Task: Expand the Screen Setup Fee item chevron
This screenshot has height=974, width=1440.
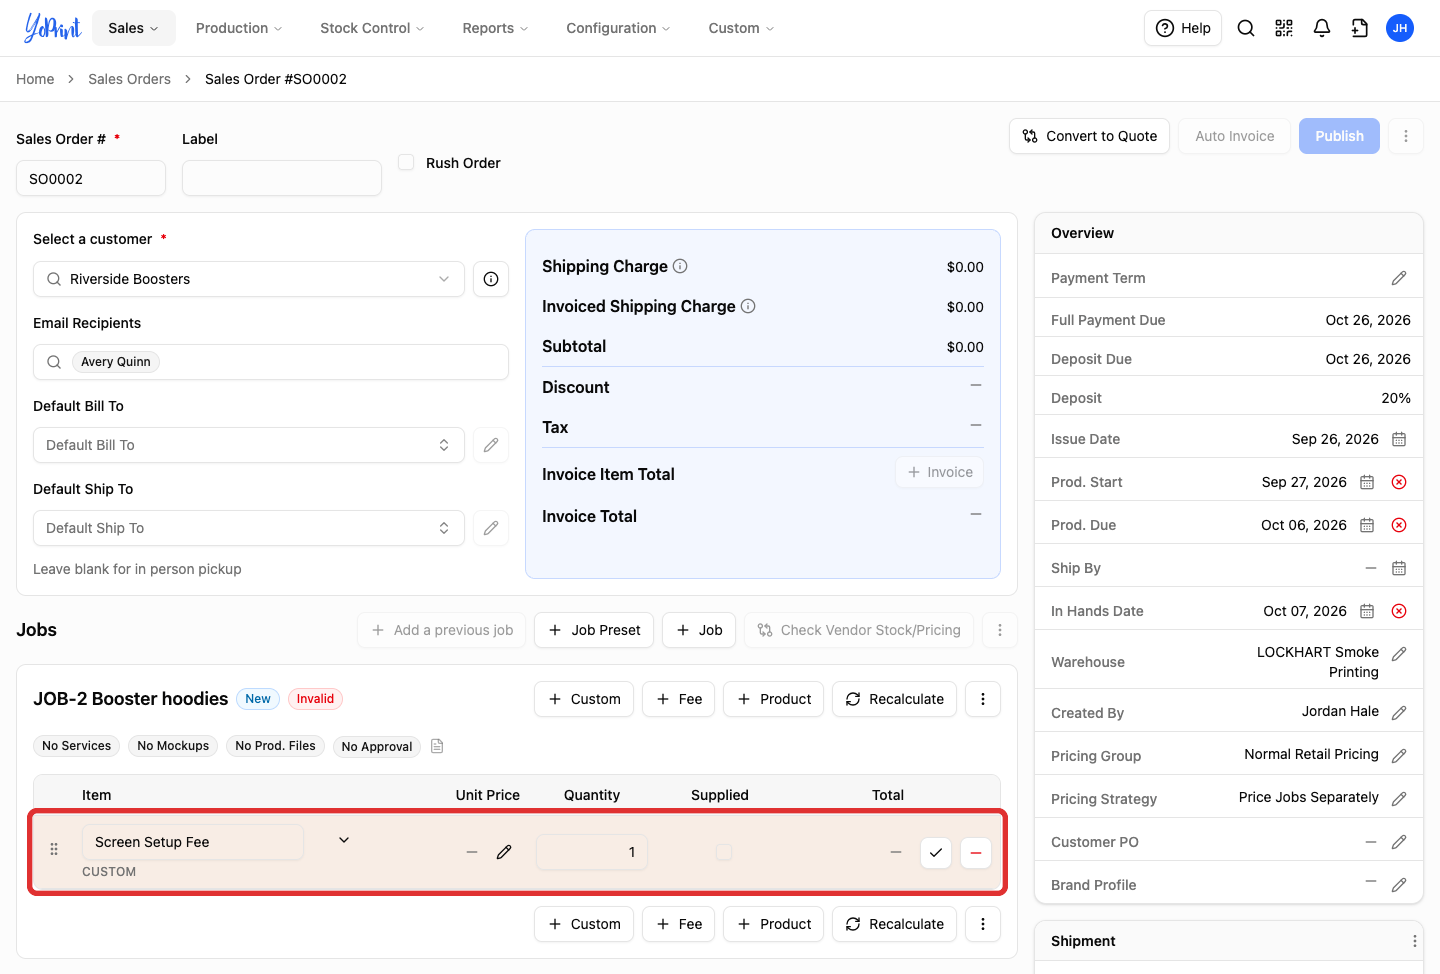Action: pos(344,840)
